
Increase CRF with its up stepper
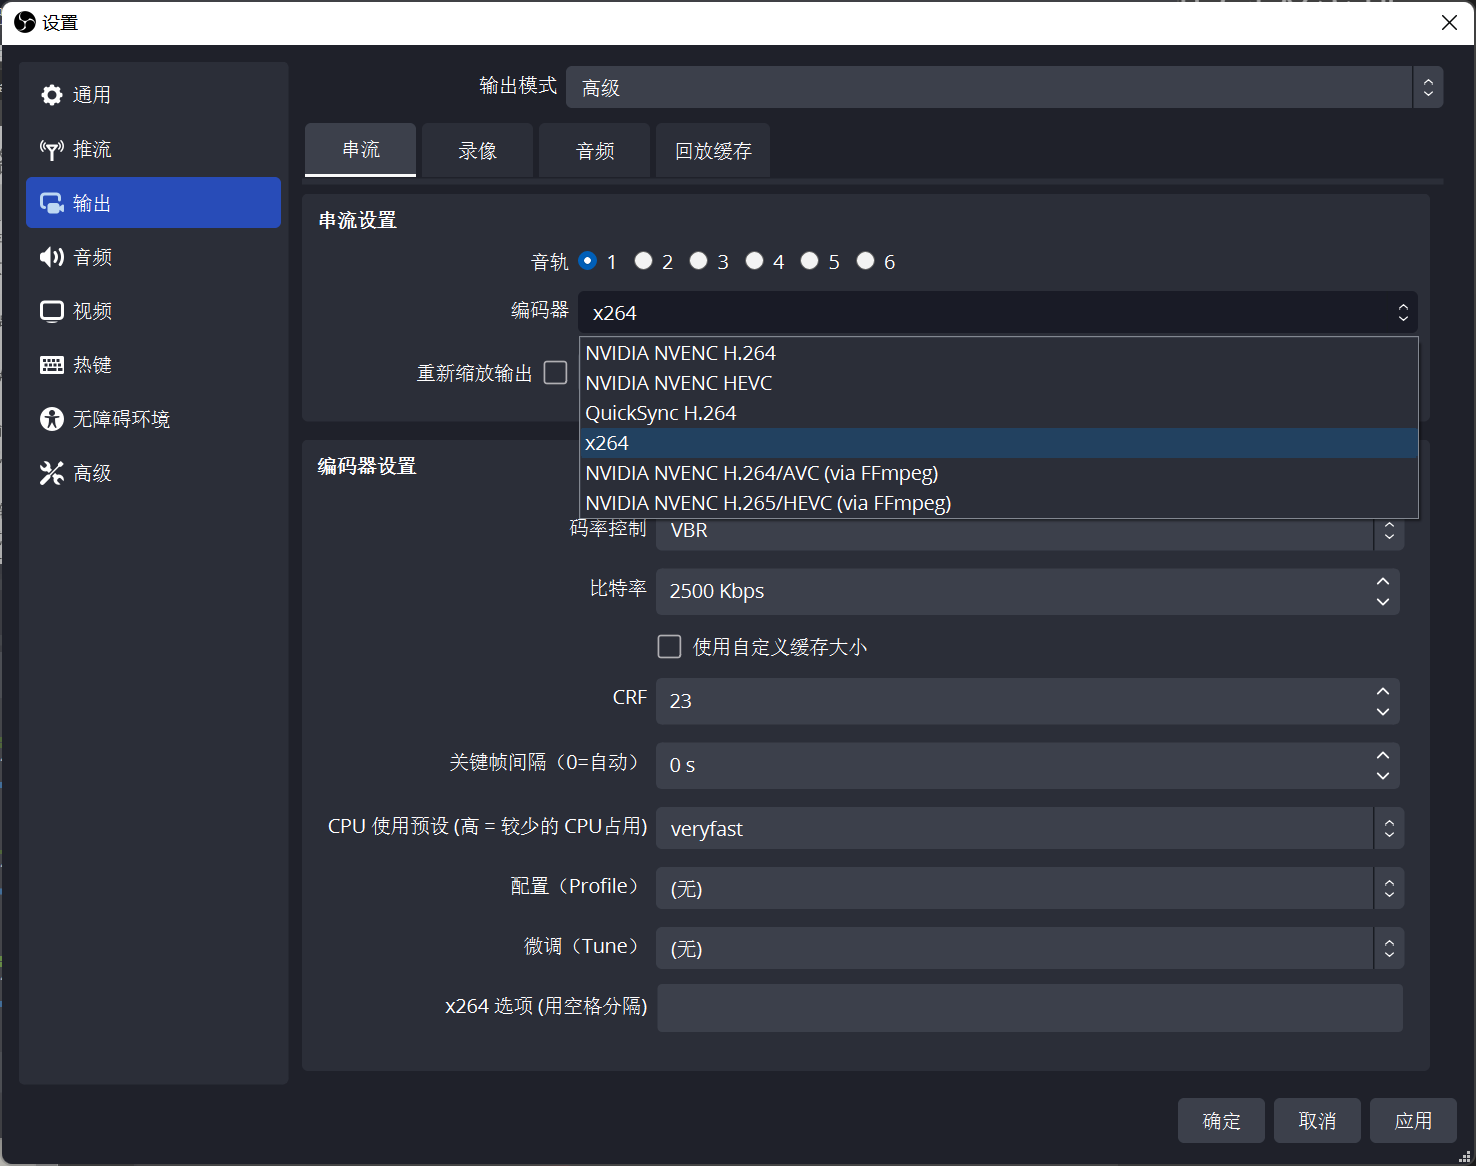click(x=1382, y=691)
